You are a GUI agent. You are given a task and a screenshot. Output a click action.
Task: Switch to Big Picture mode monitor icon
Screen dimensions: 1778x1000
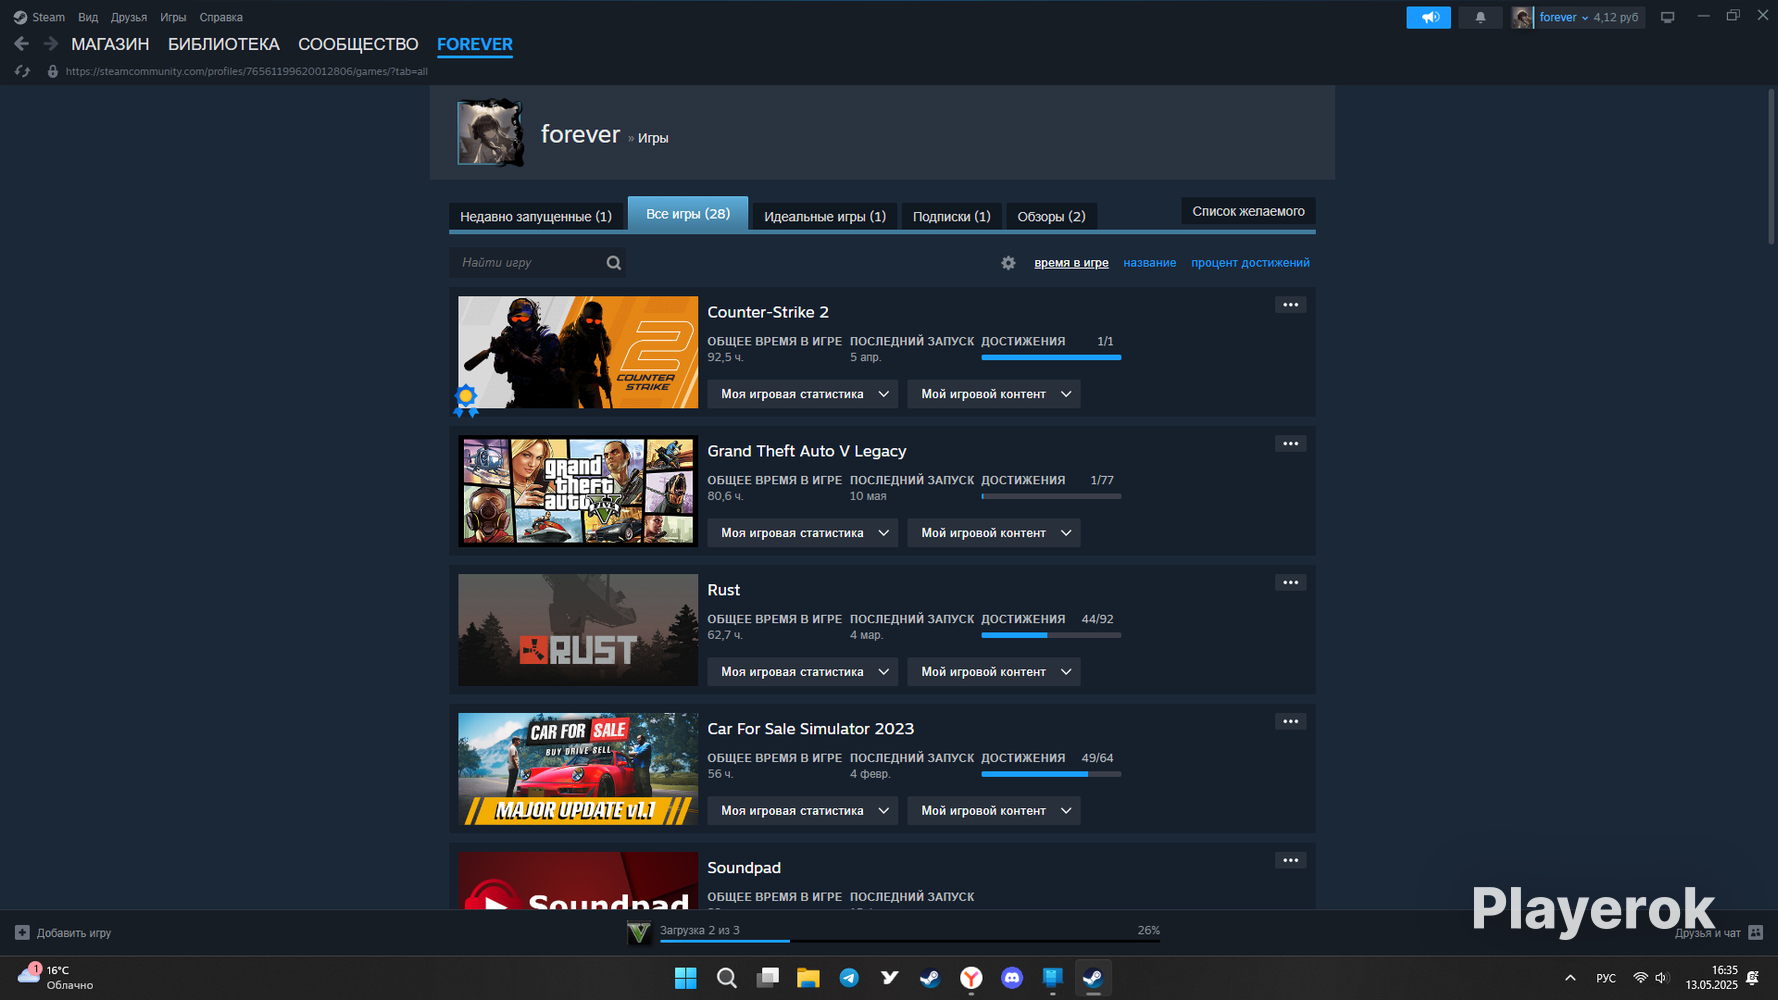[1667, 17]
